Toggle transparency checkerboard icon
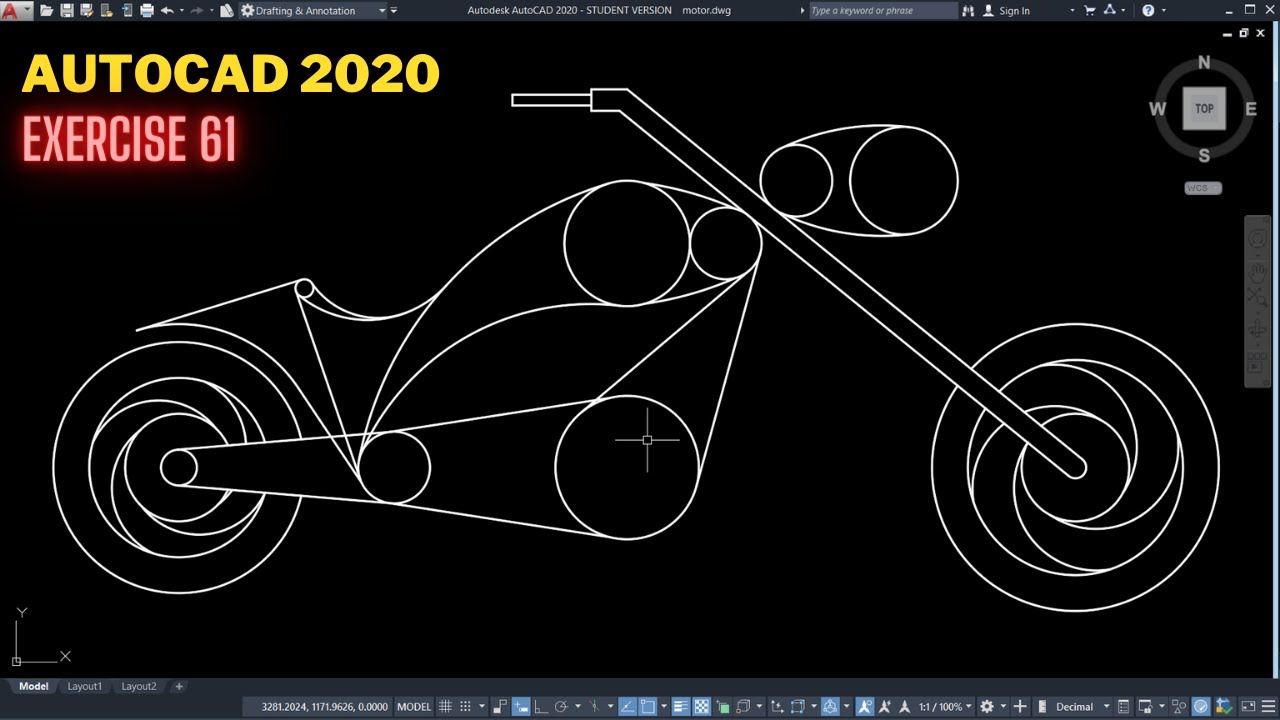The image size is (1280, 720). coord(701,707)
